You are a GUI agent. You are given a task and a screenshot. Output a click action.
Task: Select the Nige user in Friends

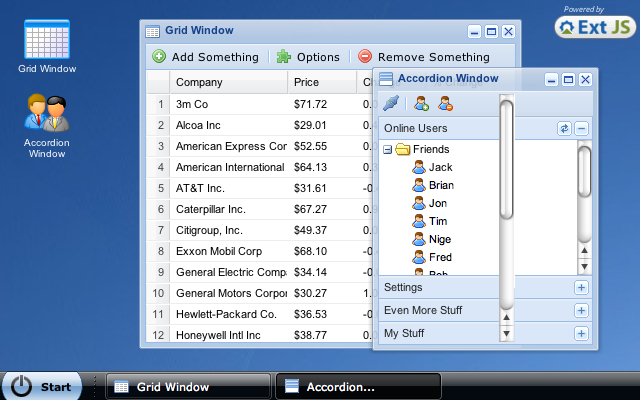440,239
